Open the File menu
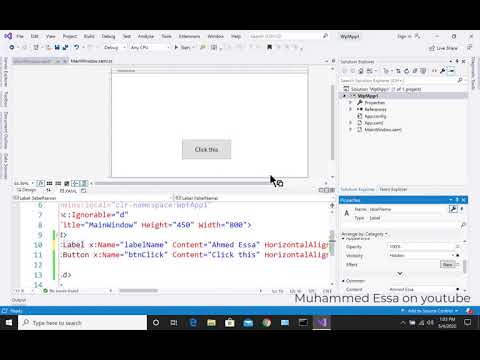The image size is (480, 360). click(20, 36)
